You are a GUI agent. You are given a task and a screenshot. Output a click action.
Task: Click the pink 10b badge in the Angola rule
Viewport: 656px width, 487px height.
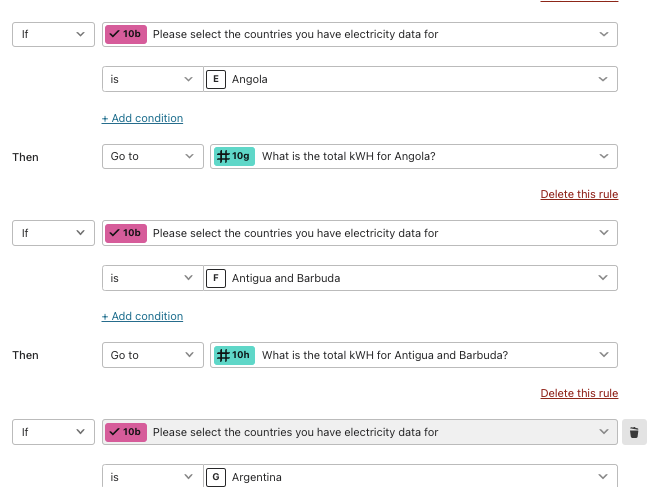pos(126,34)
